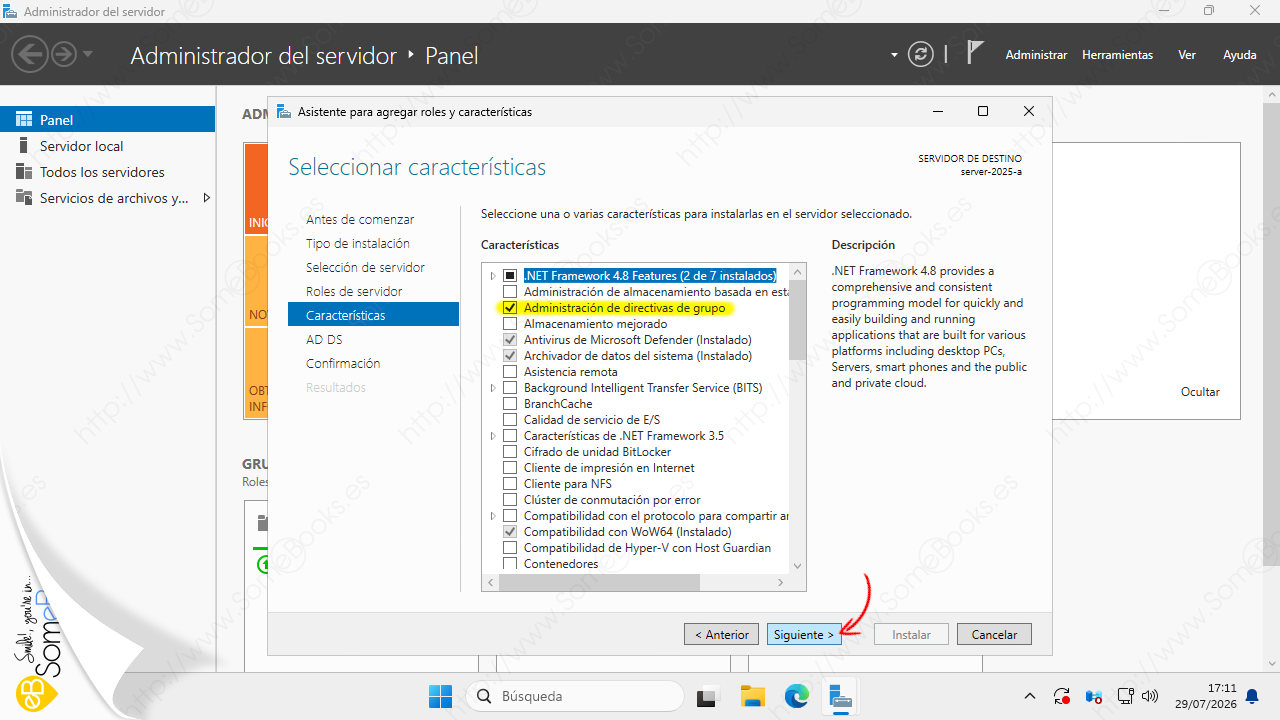Check the Background Intelligent Transfer Service checkbox
The width and height of the screenshot is (1280, 720).
pos(510,388)
